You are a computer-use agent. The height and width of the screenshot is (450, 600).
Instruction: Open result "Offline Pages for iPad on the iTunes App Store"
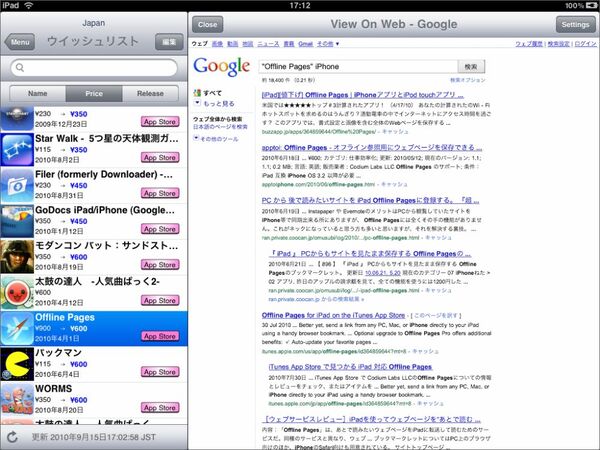click(x=333, y=315)
